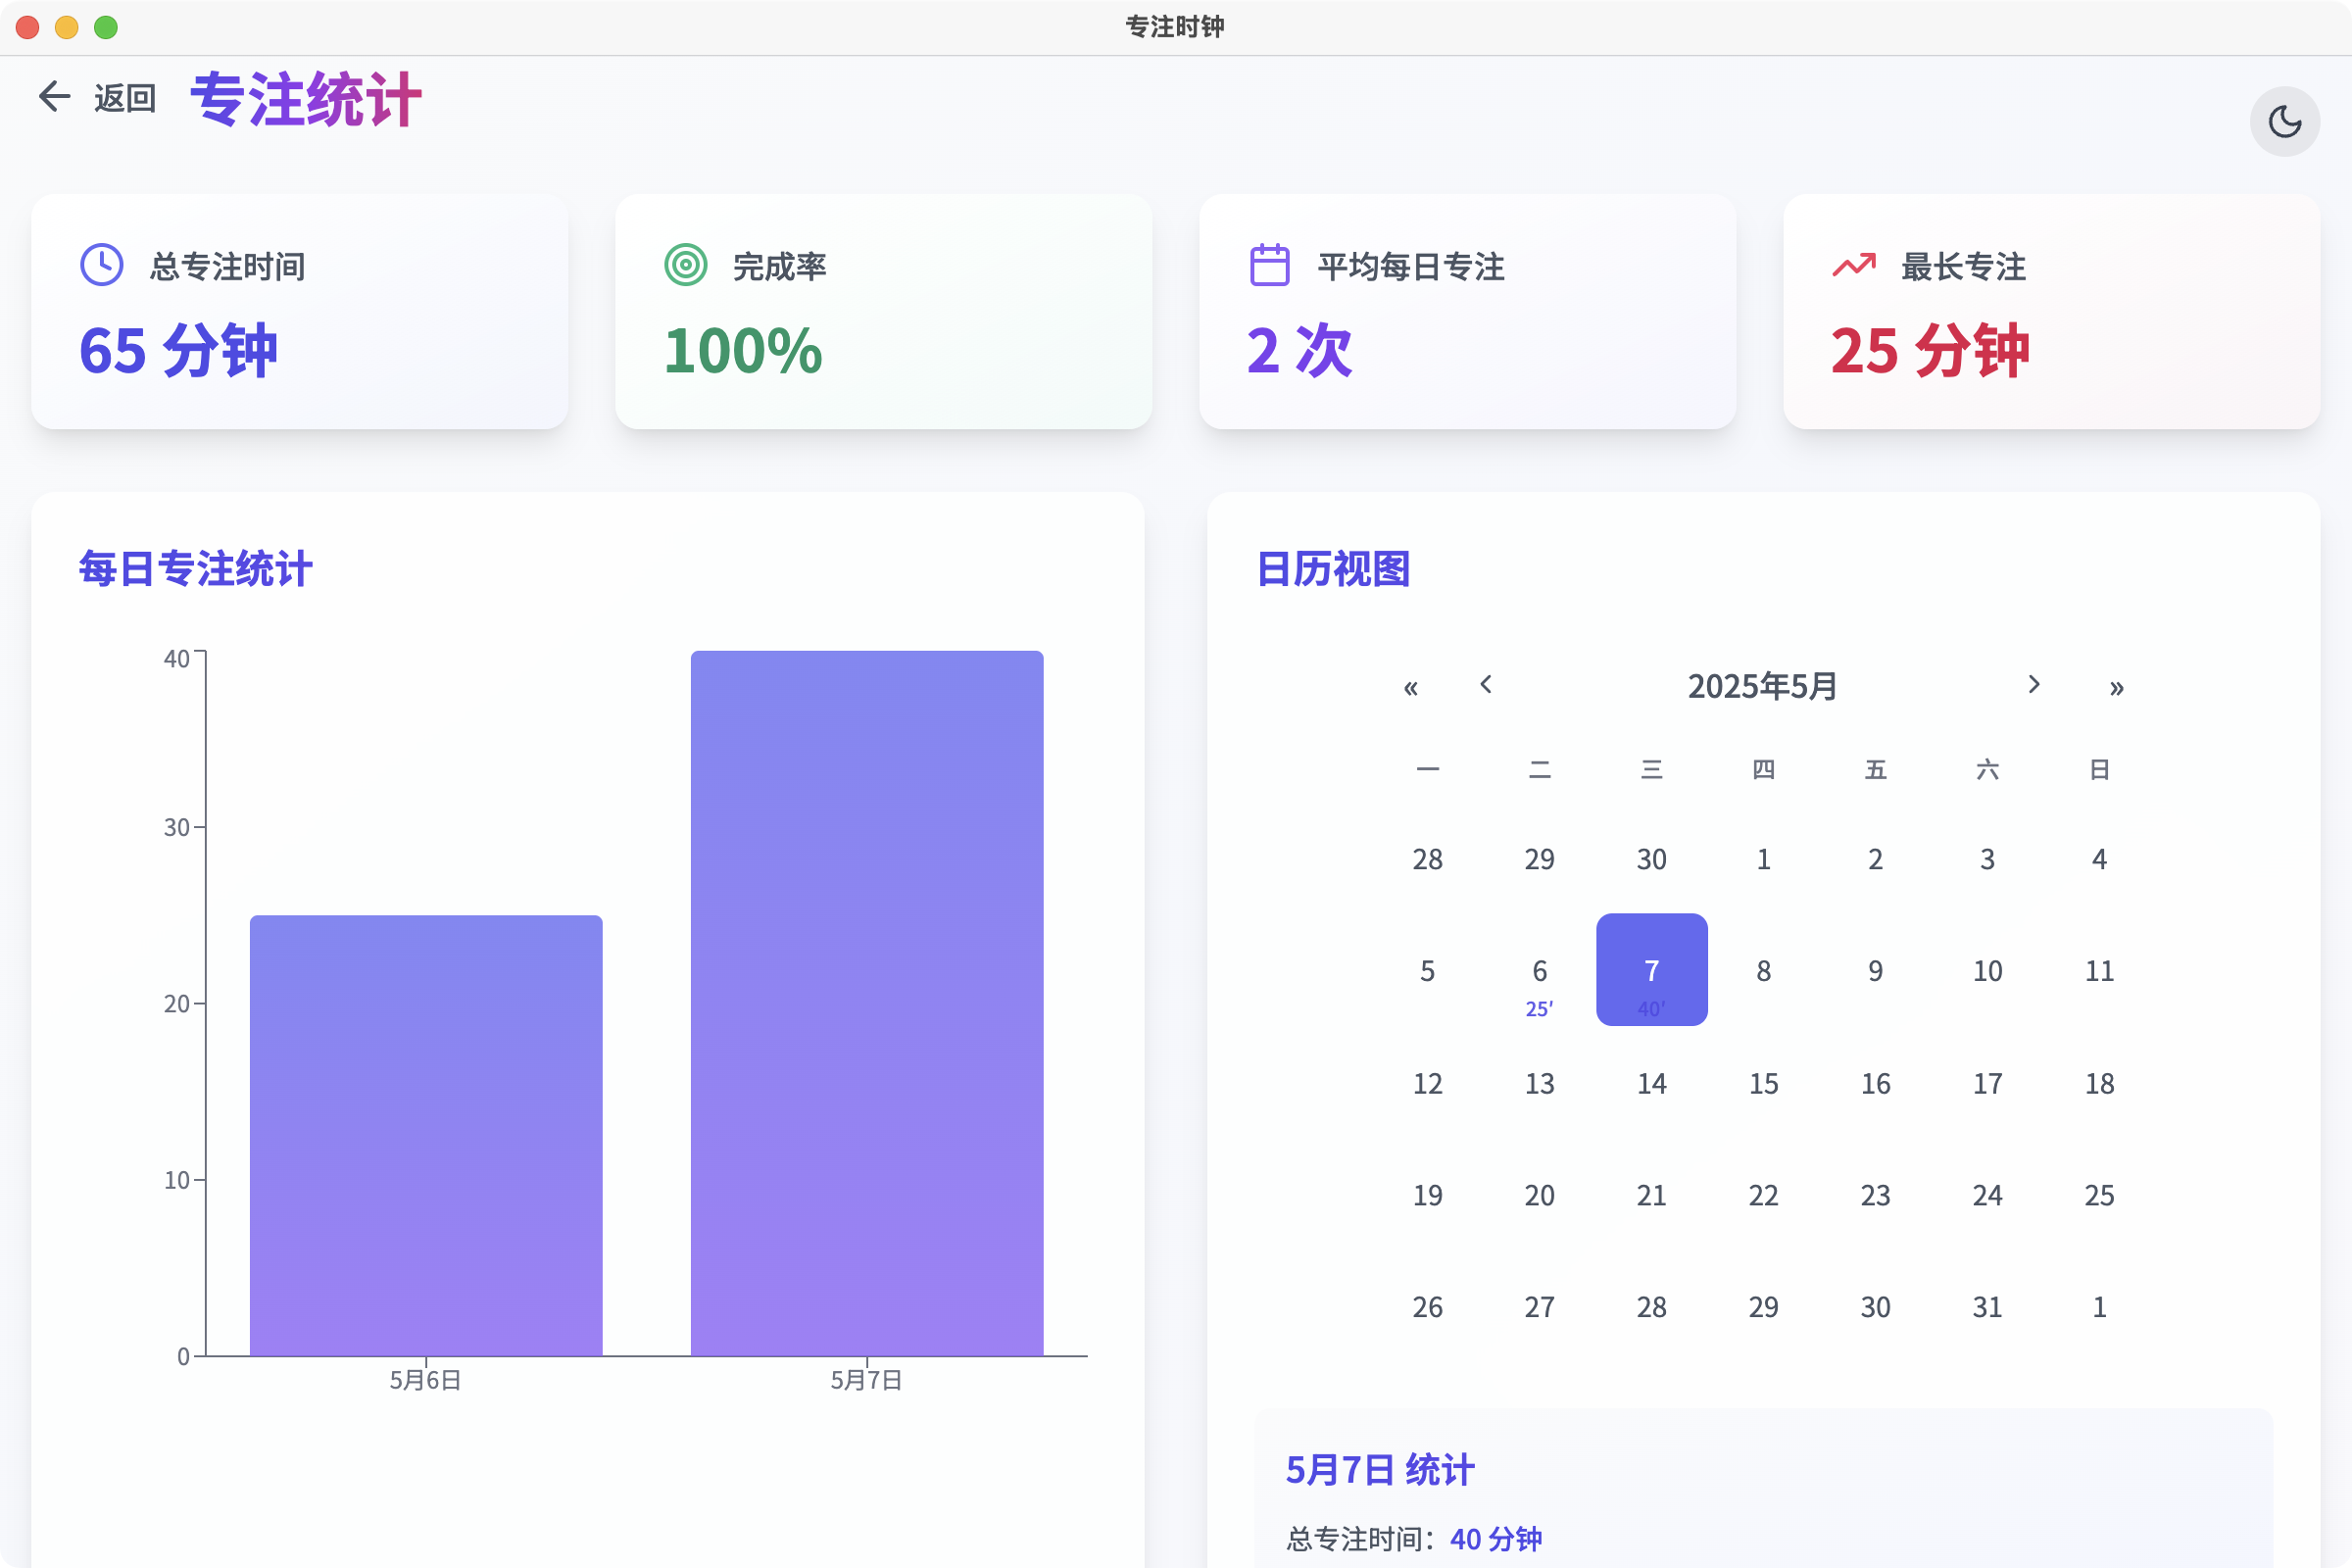Image resolution: width=2352 pixels, height=1568 pixels.
Task: Select May 31 in the calendar
Action: pyautogui.click(x=1987, y=1307)
